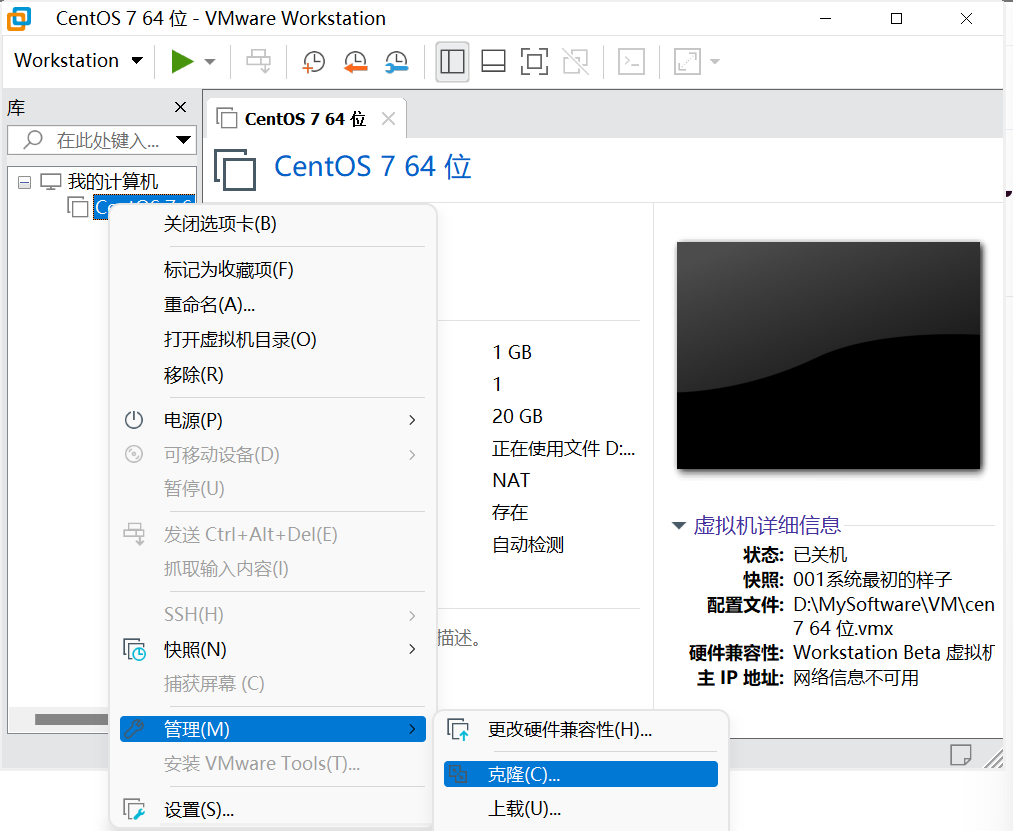
Task: Open the snapshot manager toolbar icon
Action: coord(397,62)
